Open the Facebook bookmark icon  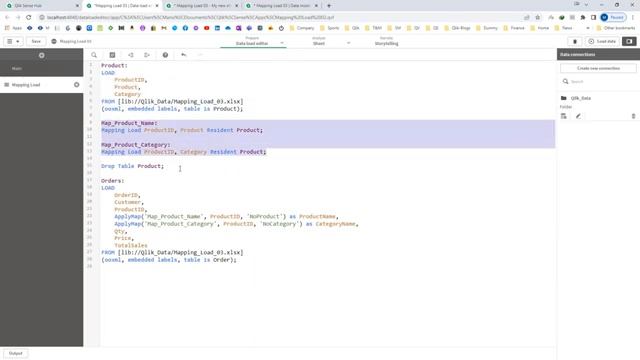pos(185,28)
